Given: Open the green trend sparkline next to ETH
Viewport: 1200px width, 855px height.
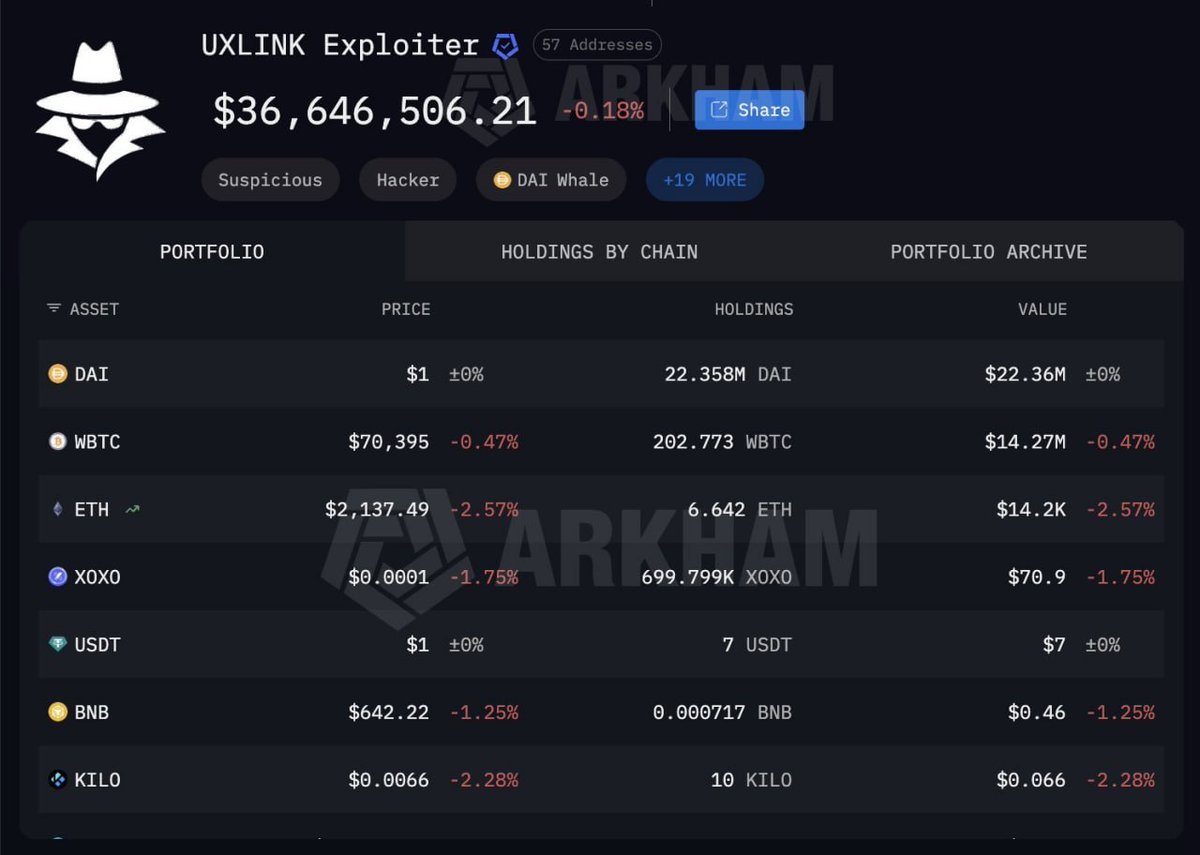Looking at the screenshot, I should (x=133, y=508).
